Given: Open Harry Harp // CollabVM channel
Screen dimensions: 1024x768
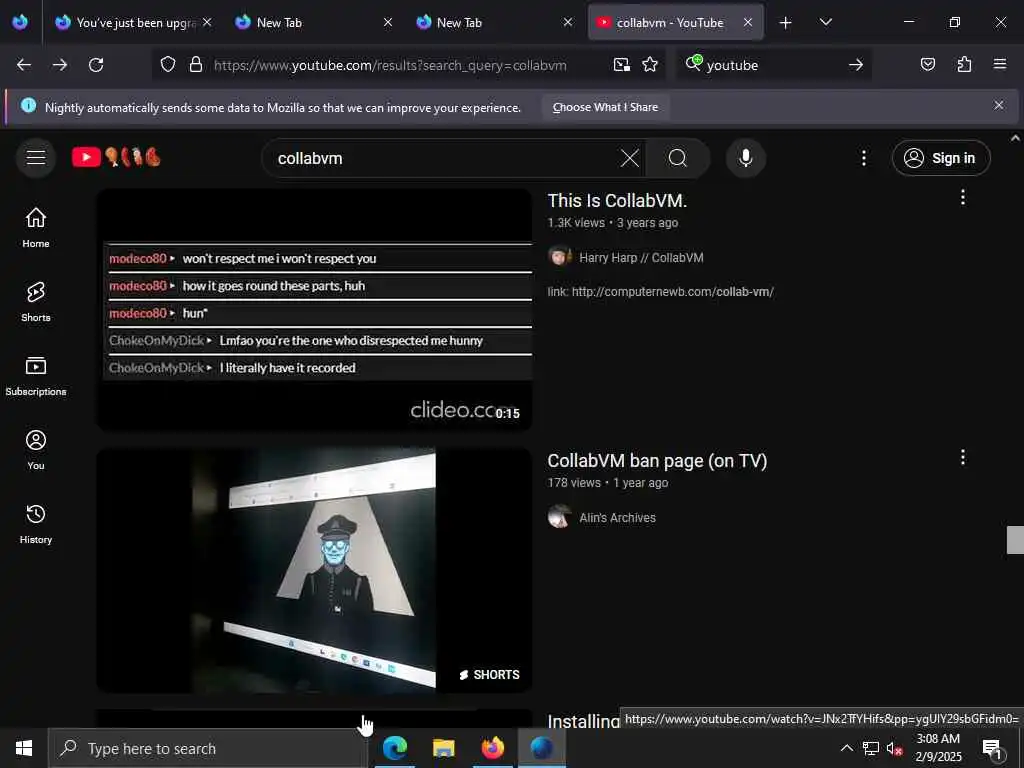Looking at the screenshot, I should [x=641, y=257].
